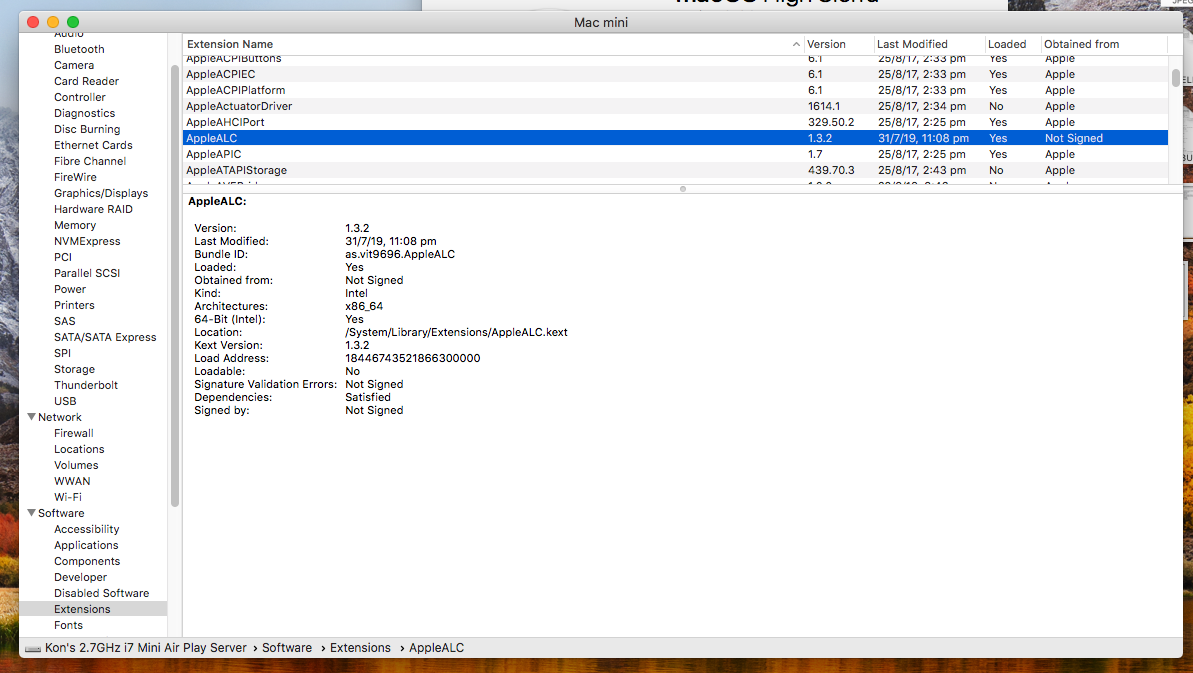
Task: Select Disc Burning in sidebar
Action: [87, 129]
